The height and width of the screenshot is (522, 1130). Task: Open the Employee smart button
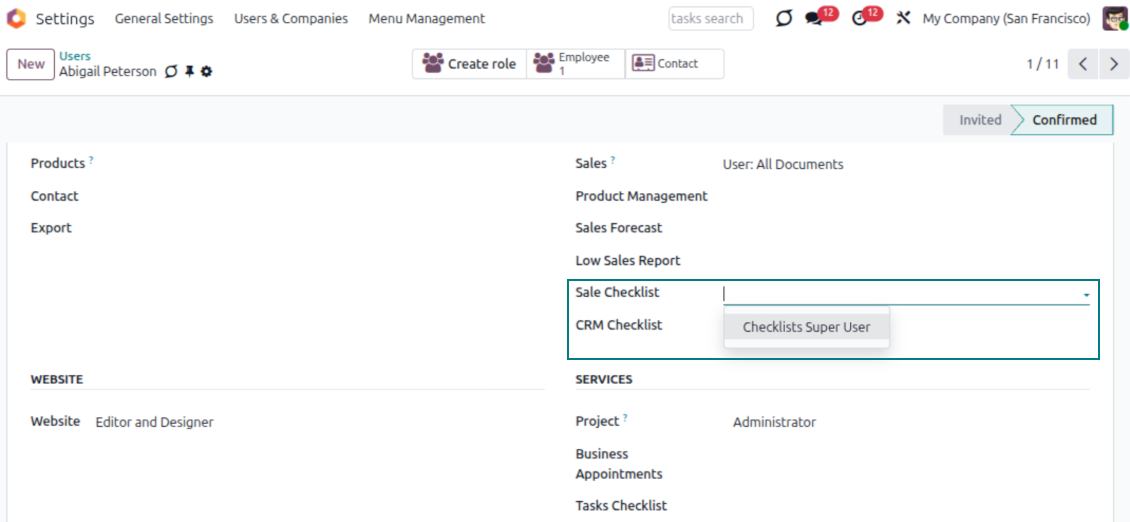pyautogui.click(x=575, y=64)
